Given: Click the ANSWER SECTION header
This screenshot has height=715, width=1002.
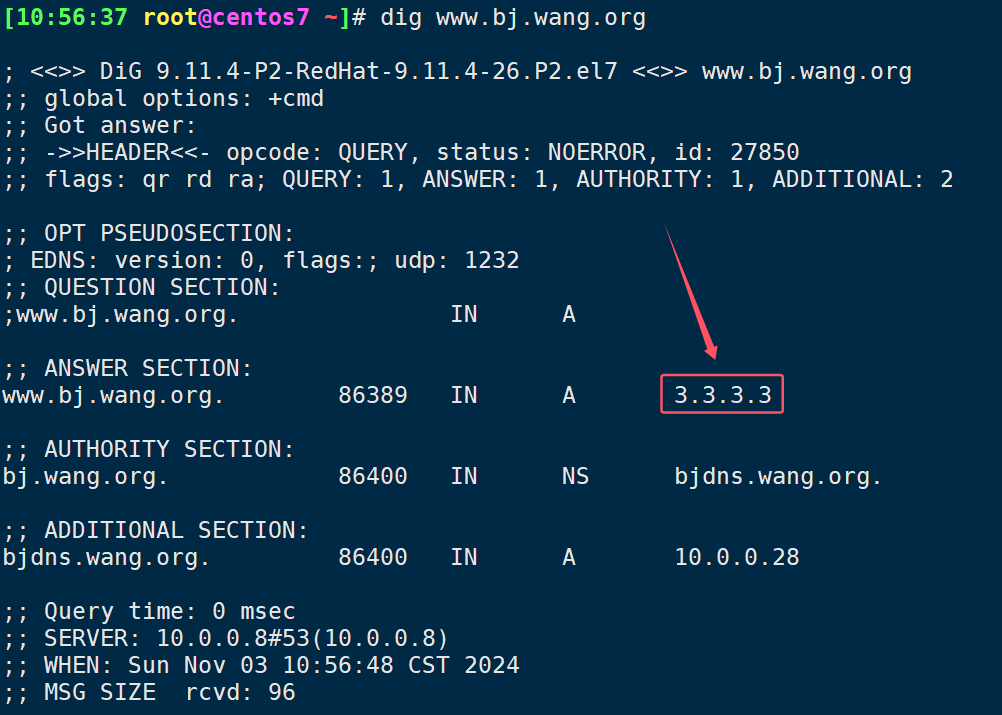Looking at the screenshot, I should tap(148, 369).
